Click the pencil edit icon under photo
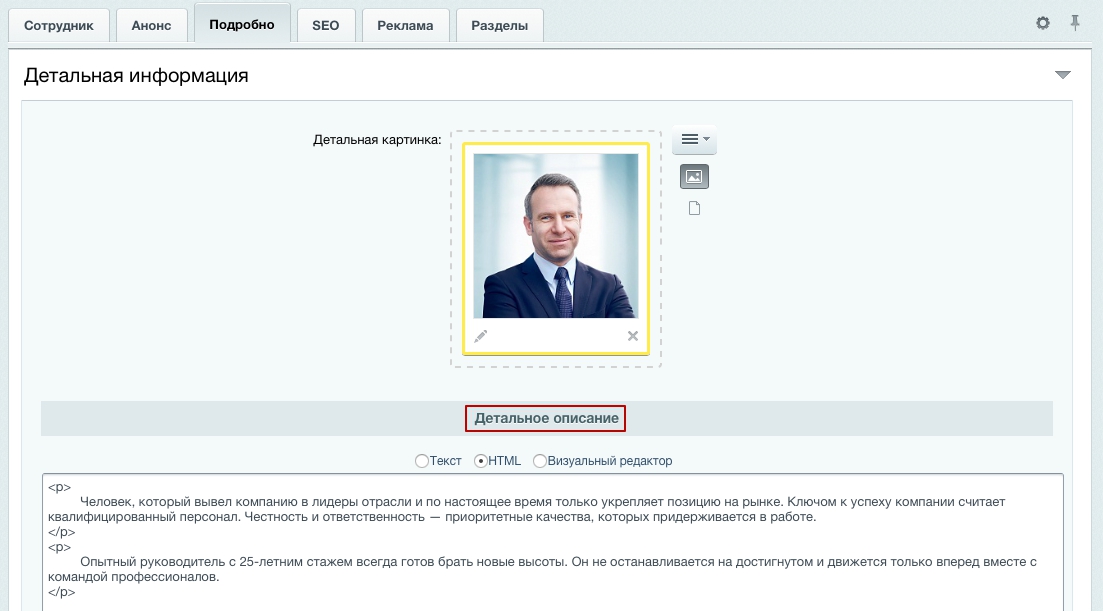1103x611 pixels. (x=480, y=336)
